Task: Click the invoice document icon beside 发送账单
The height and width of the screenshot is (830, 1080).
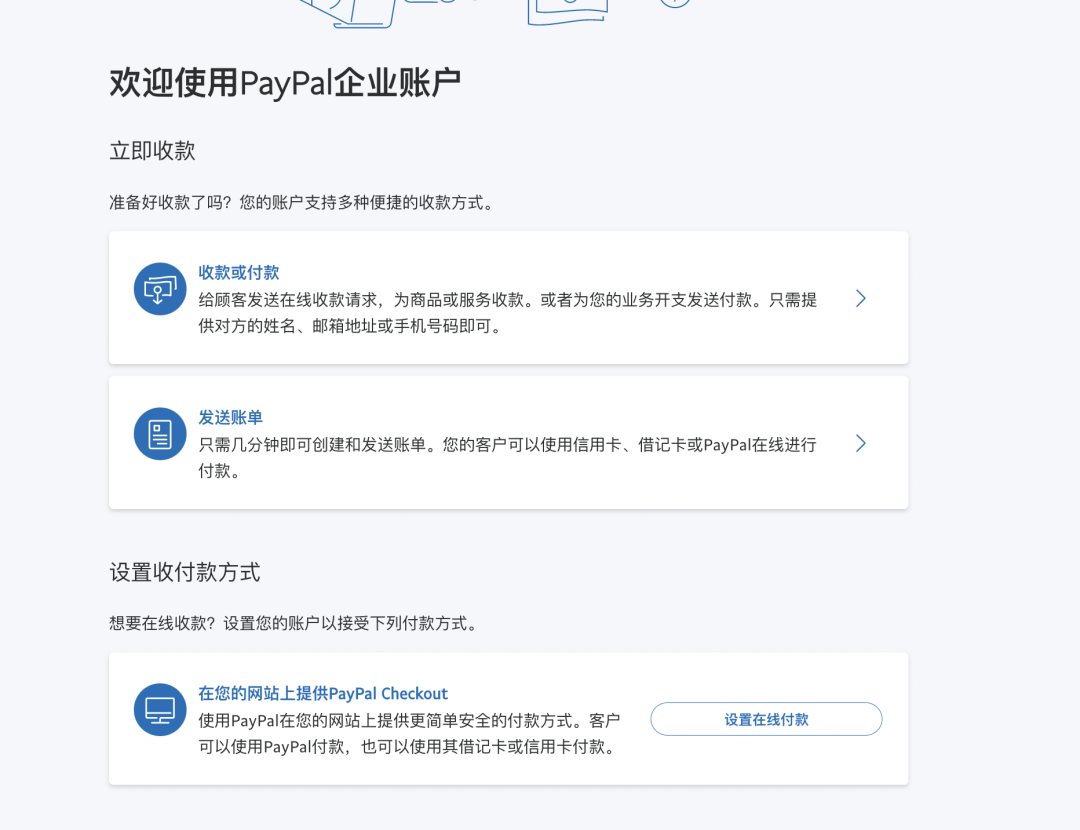Action: click(160, 433)
